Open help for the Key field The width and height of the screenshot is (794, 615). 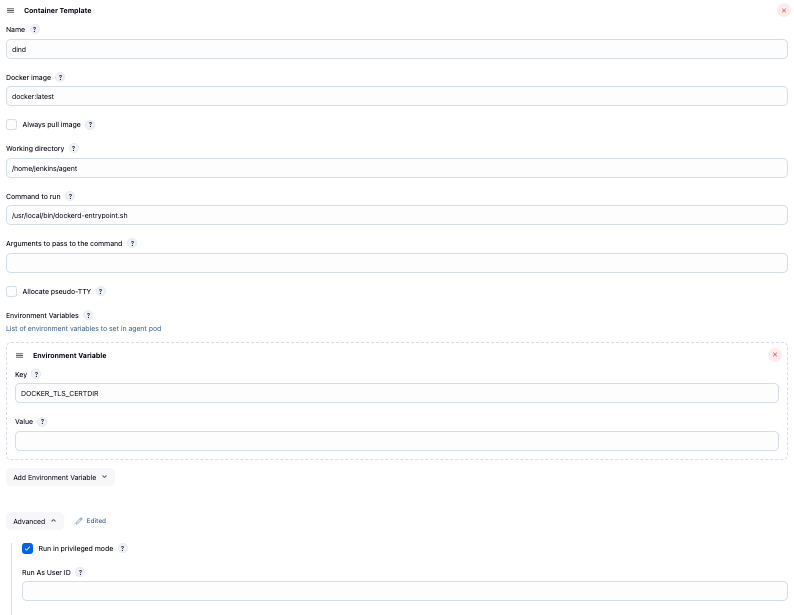pos(36,375)
